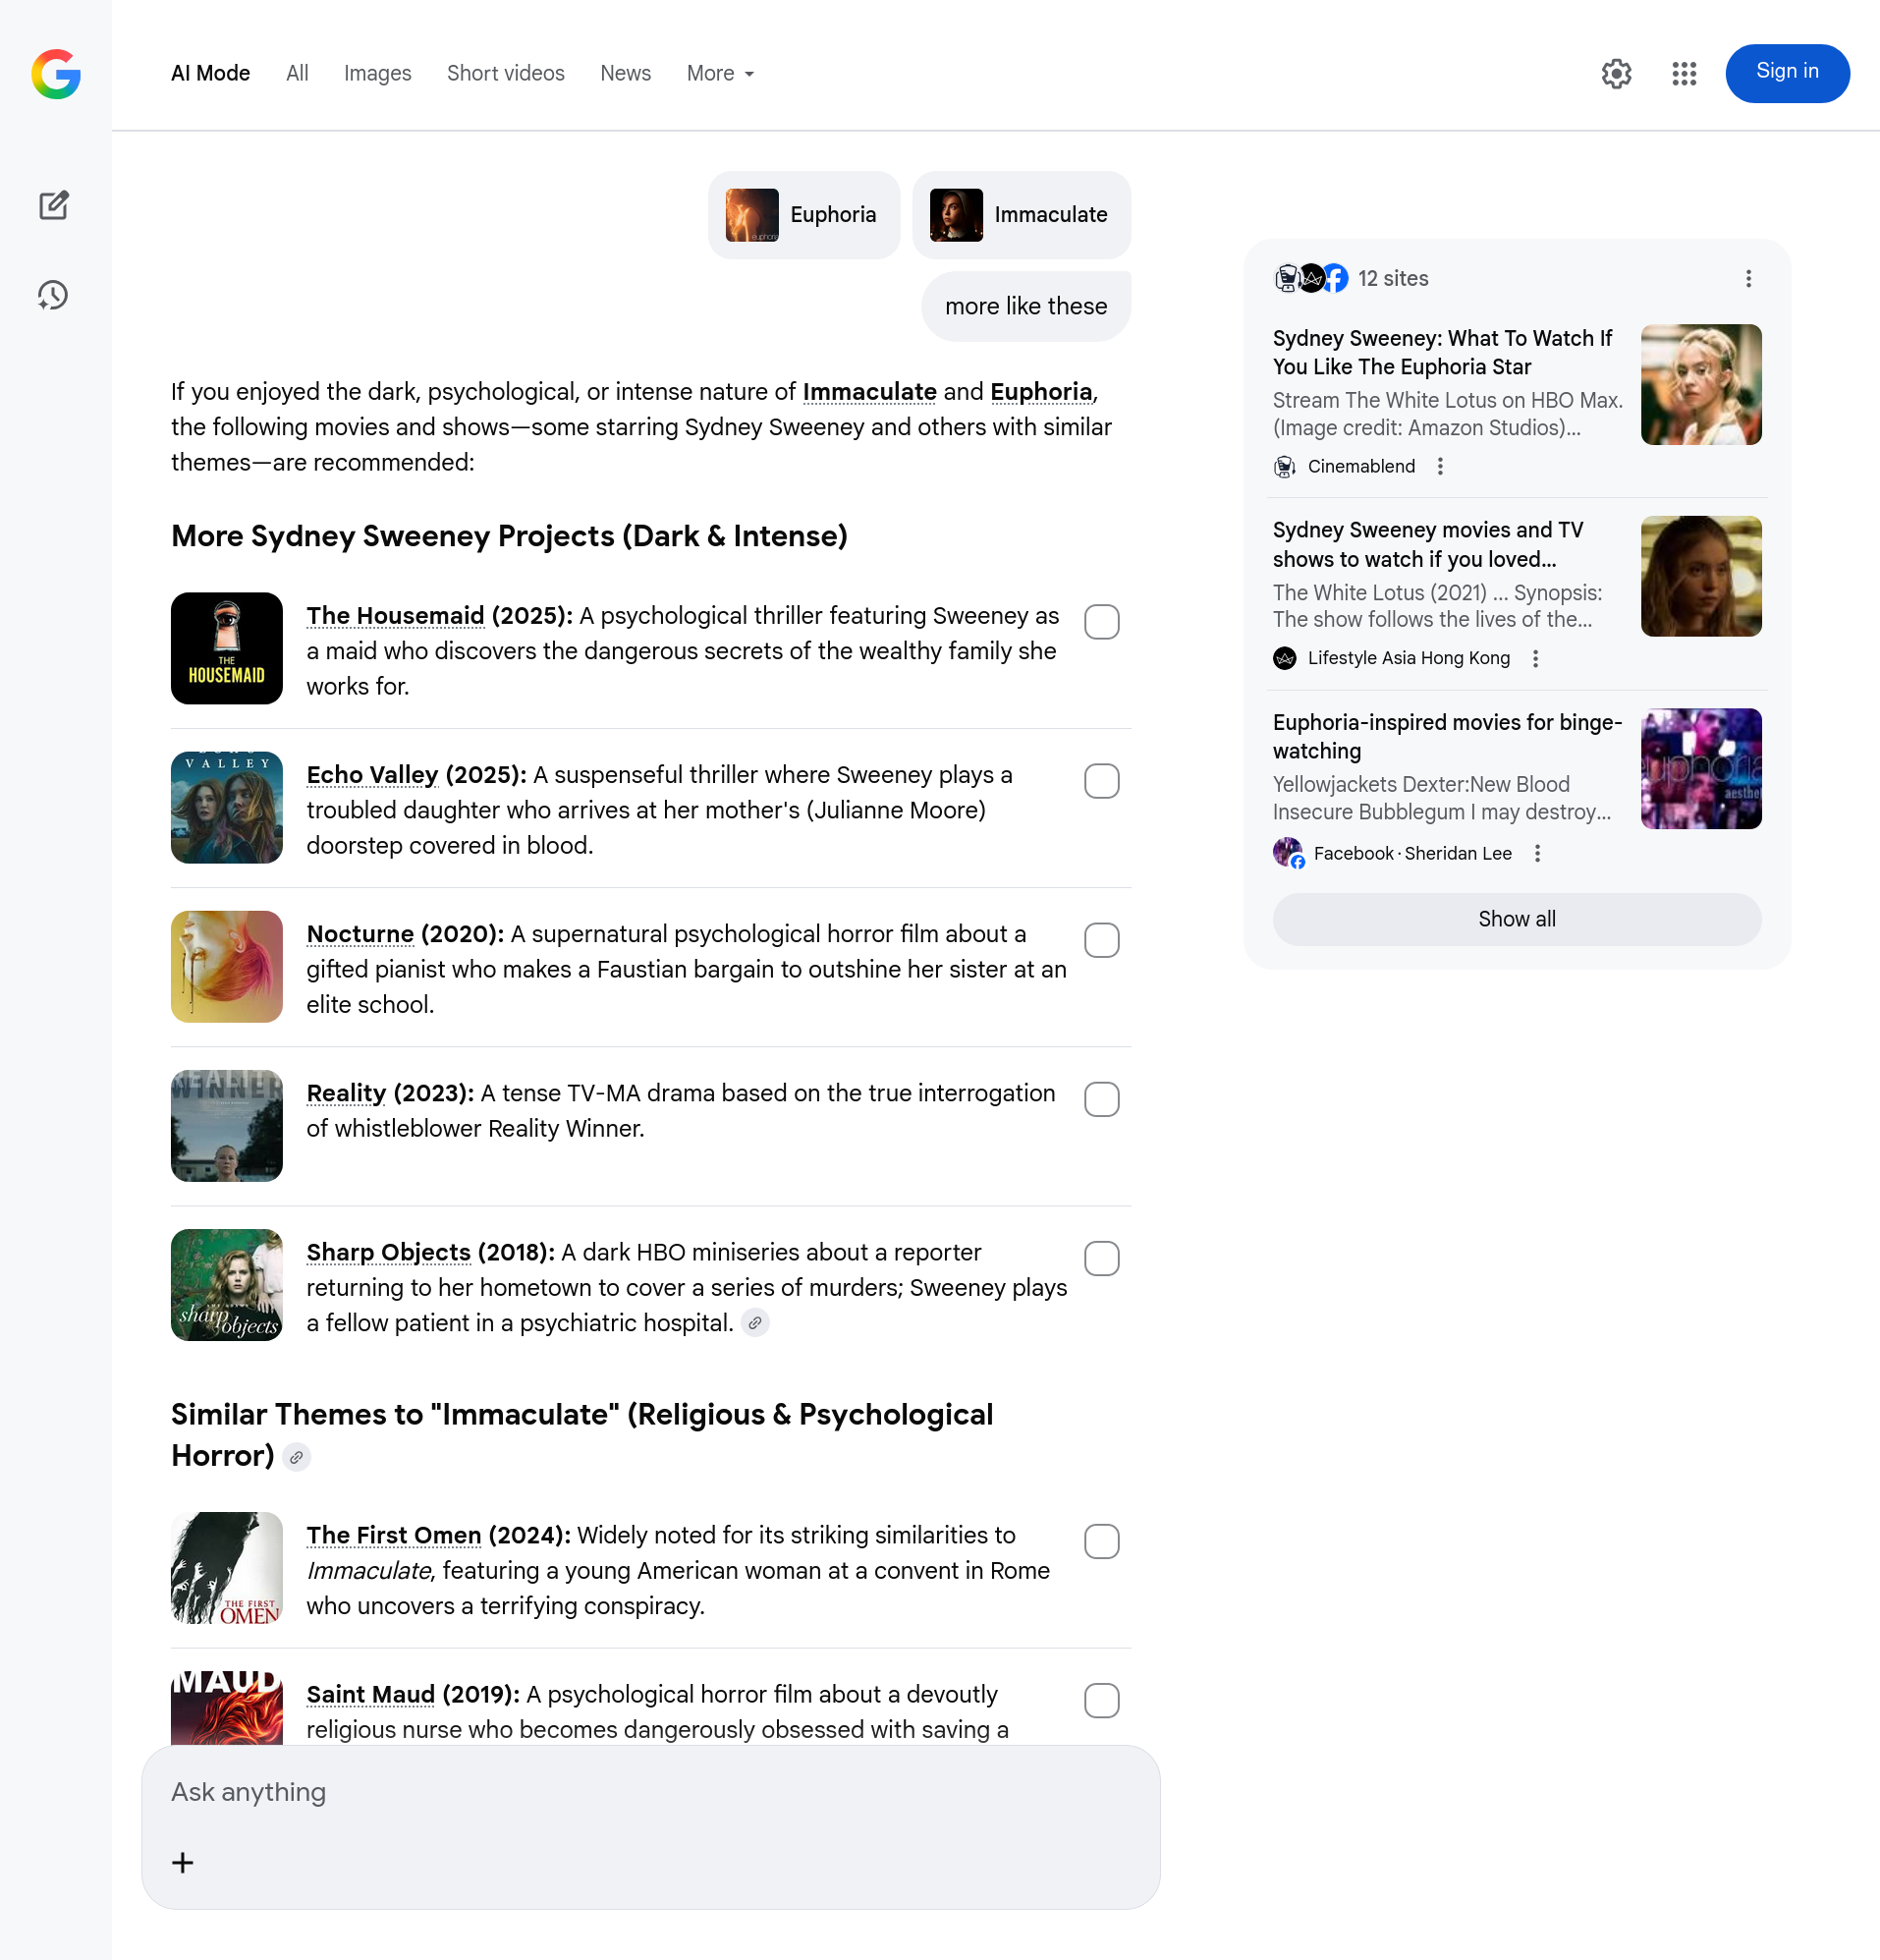1880x1960 pixels.
Task: Click the link icon after Sharp Objects description
Action: [755, 1323]
